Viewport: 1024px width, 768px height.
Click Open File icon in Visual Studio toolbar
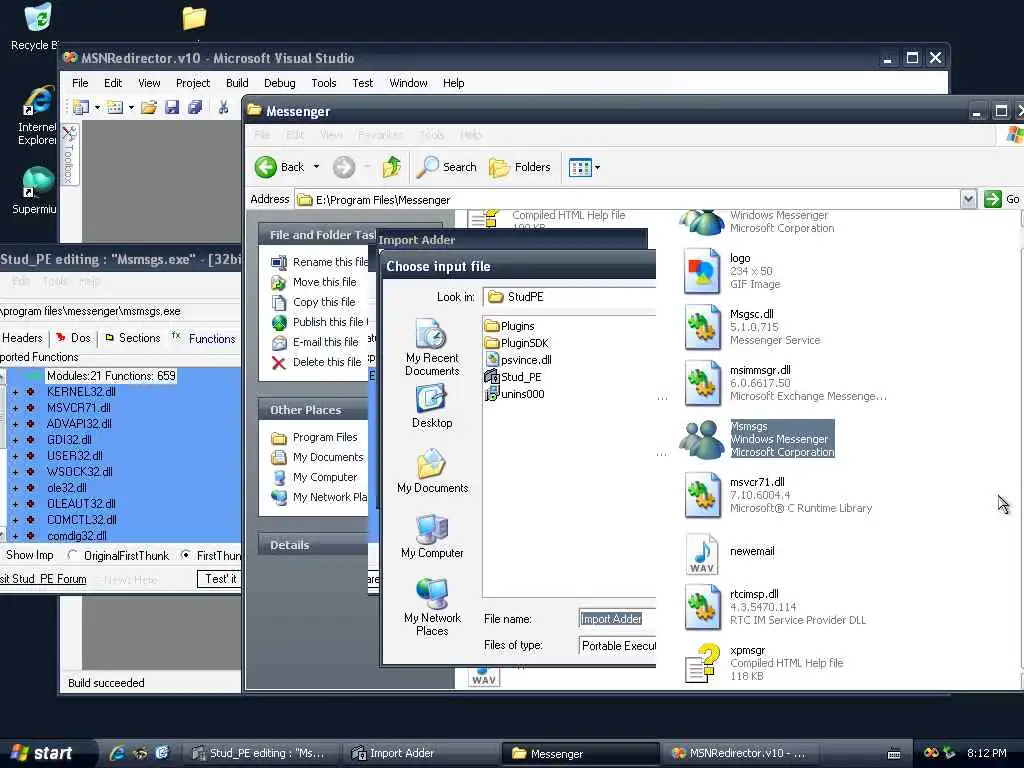tap(149, 108)
